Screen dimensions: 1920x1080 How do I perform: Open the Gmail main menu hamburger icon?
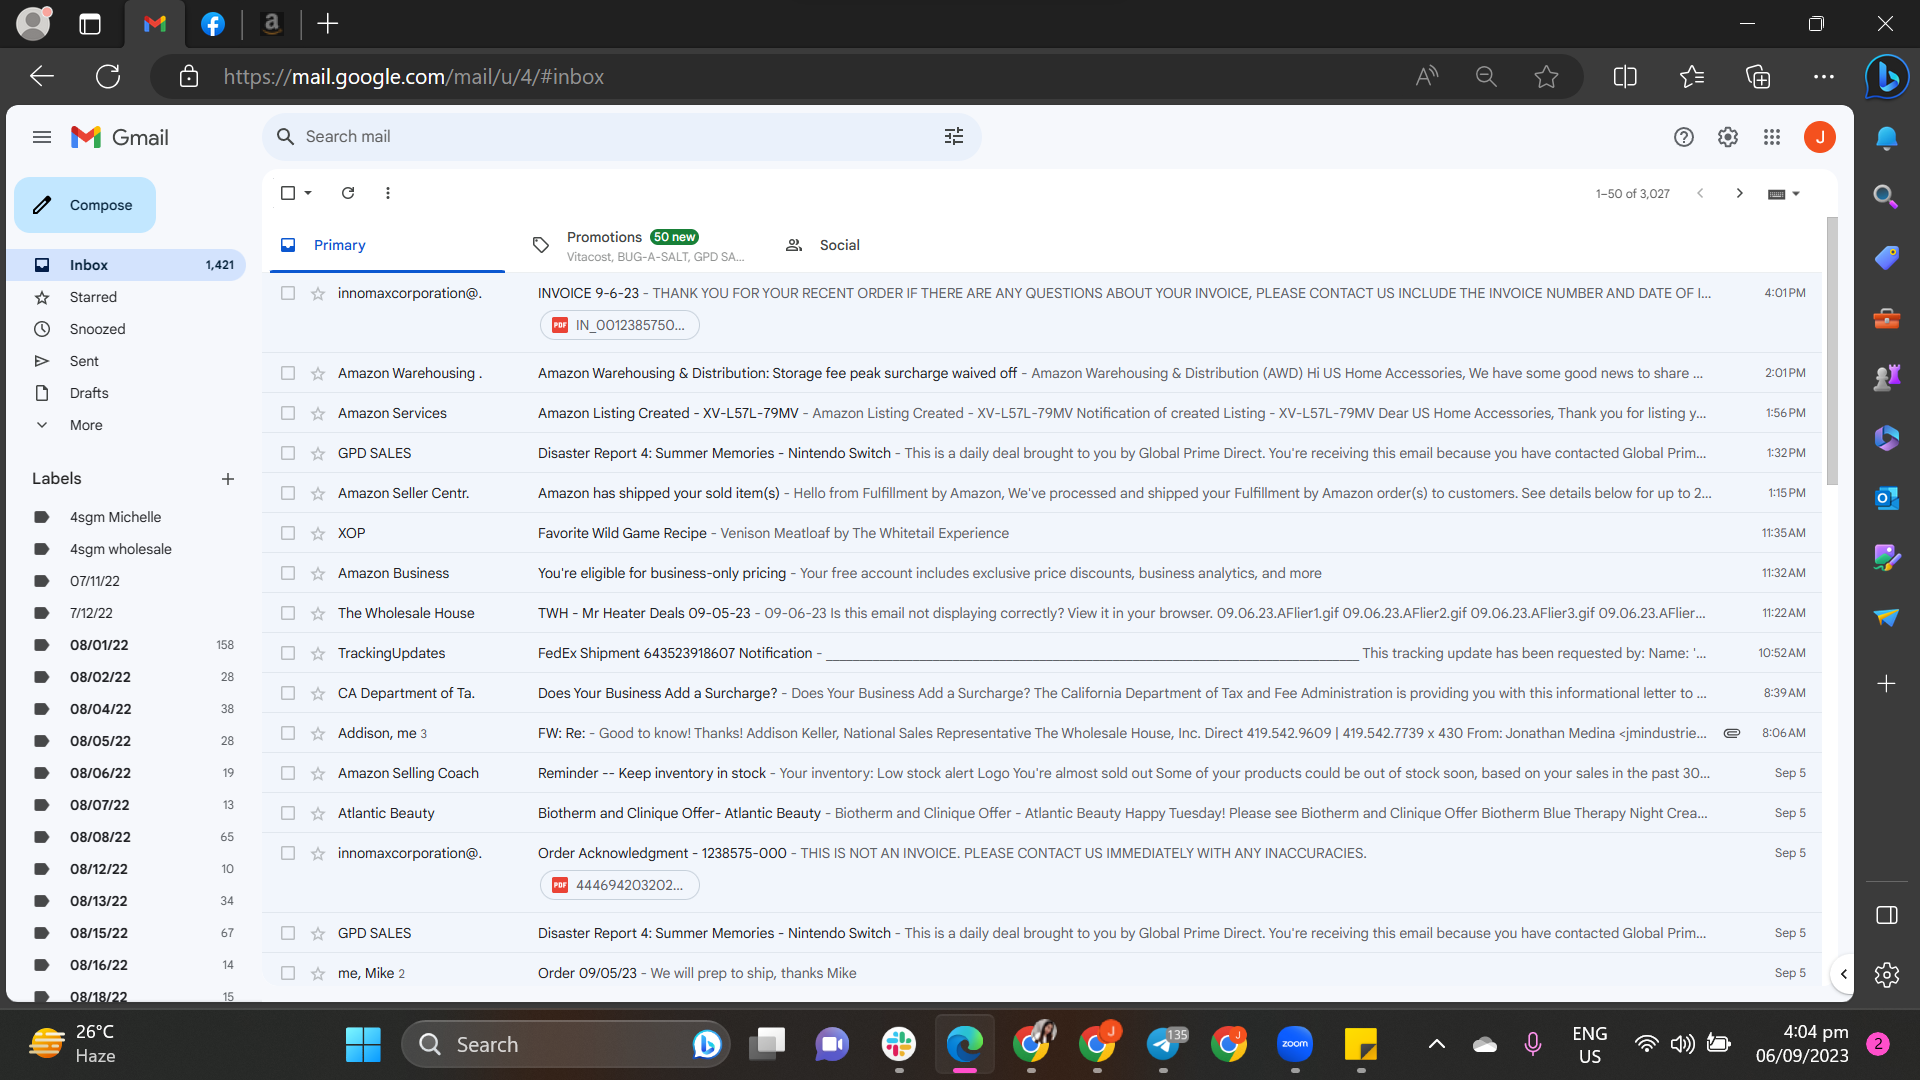tap(41, 137)
